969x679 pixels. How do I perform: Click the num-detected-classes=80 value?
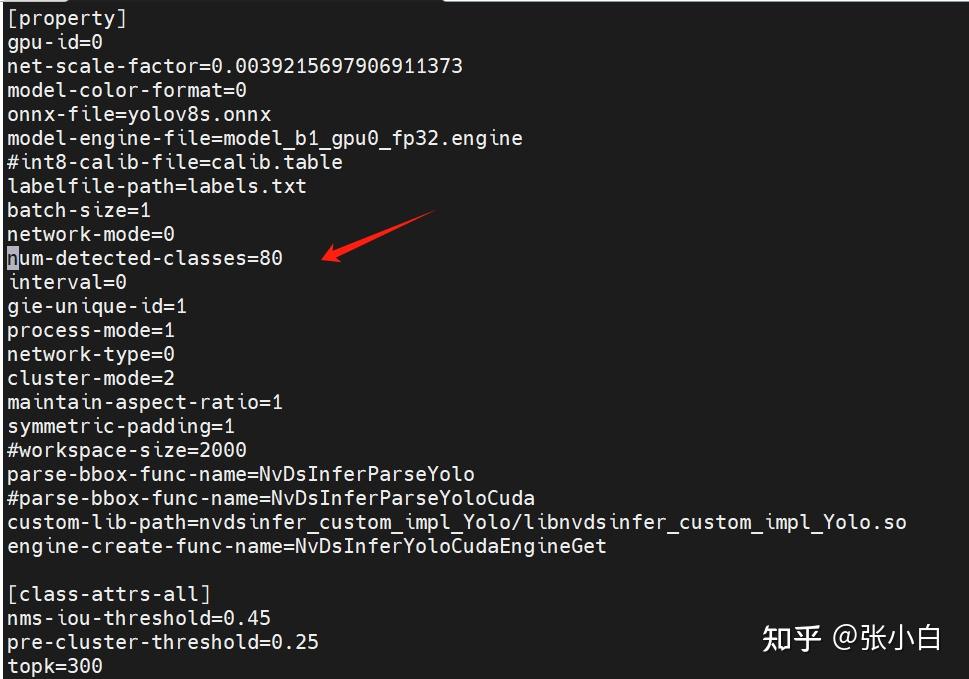click(271, 258)
